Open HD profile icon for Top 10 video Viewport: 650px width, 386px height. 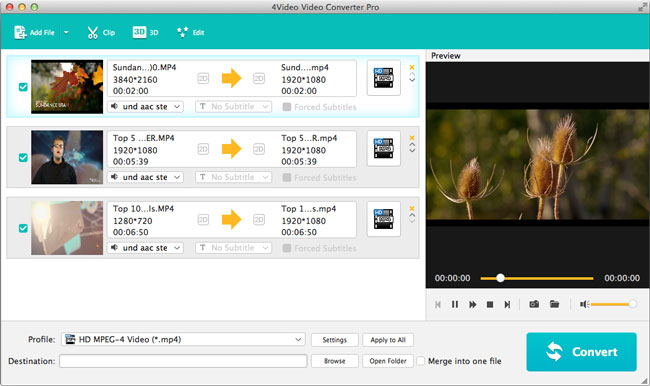coord(383,219)
